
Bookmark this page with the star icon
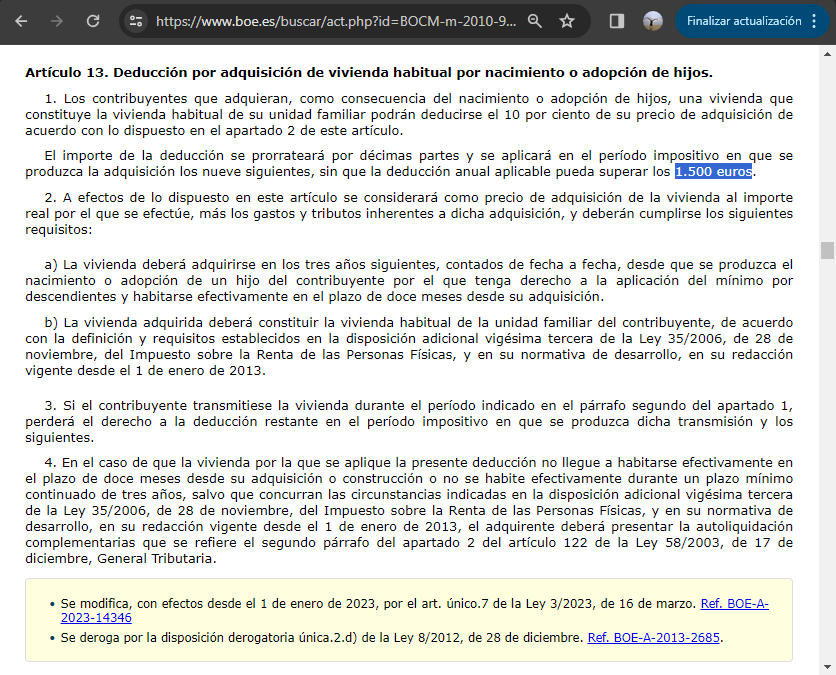567,21
